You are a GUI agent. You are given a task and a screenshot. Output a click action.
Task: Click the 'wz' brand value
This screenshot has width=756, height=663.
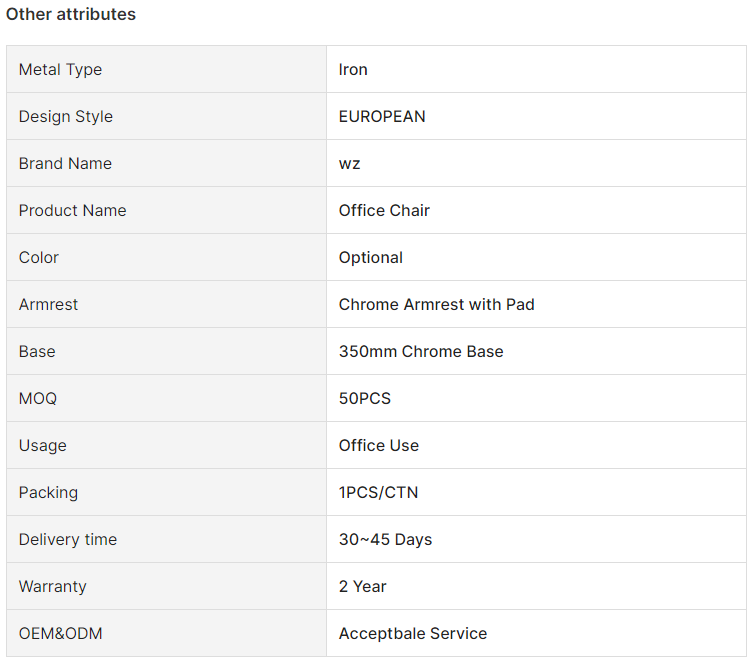pos(349,163)
